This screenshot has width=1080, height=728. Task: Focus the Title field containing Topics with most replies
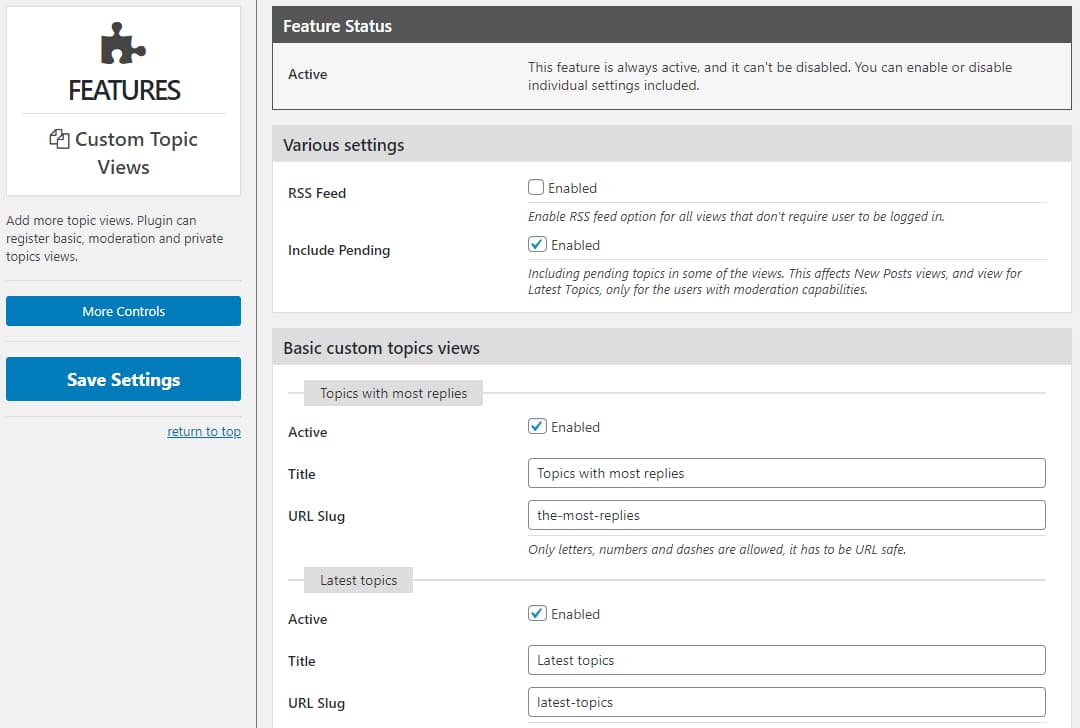(x=787, y=473)
